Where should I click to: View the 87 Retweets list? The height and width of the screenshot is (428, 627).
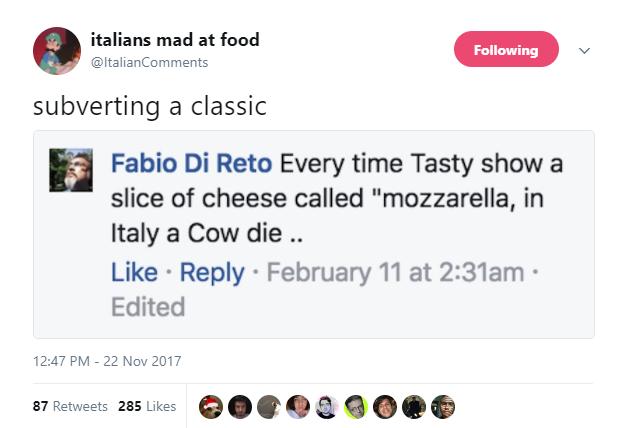tap(70, 406)
